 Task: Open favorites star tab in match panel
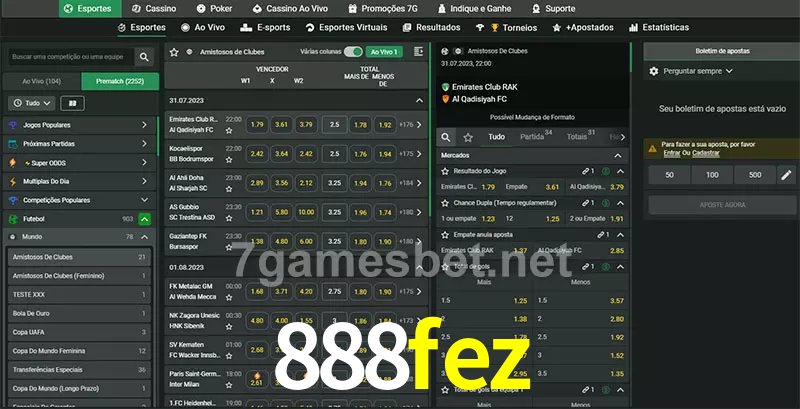click(x=468, y=137)
